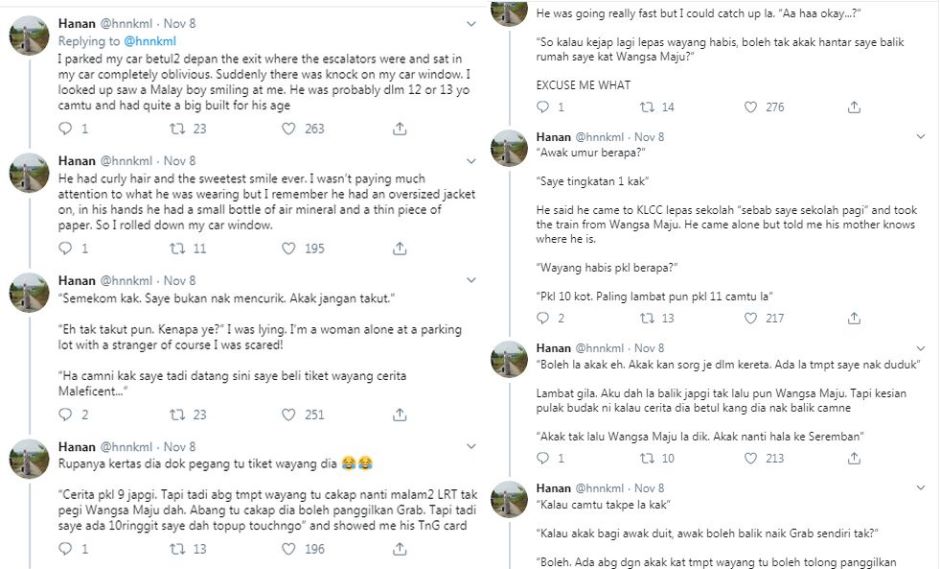Retweet the tweet showing 10 retweets
940x569 pixels.
click(646, 458)
